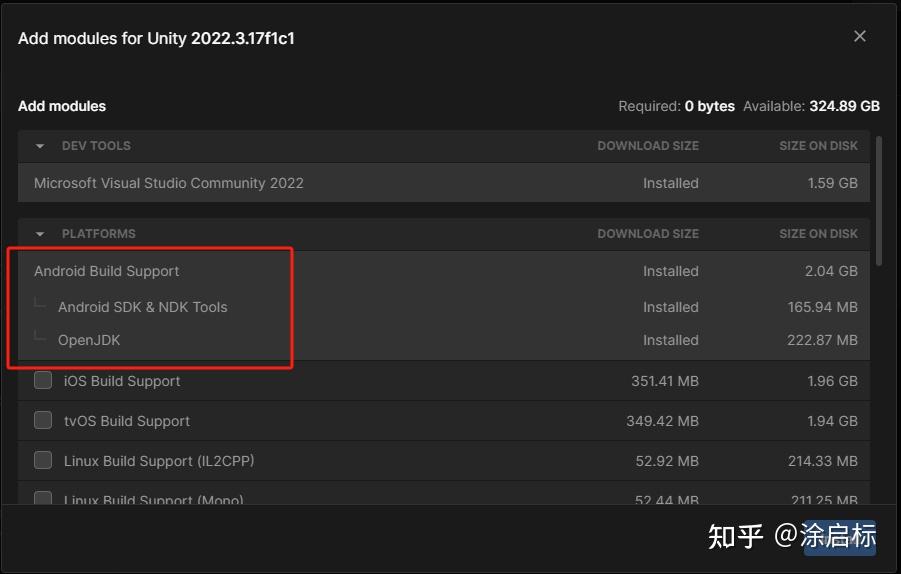Close the Add modules dialog
The width and height of the screenshot is (901, 574).
(860, 36)
